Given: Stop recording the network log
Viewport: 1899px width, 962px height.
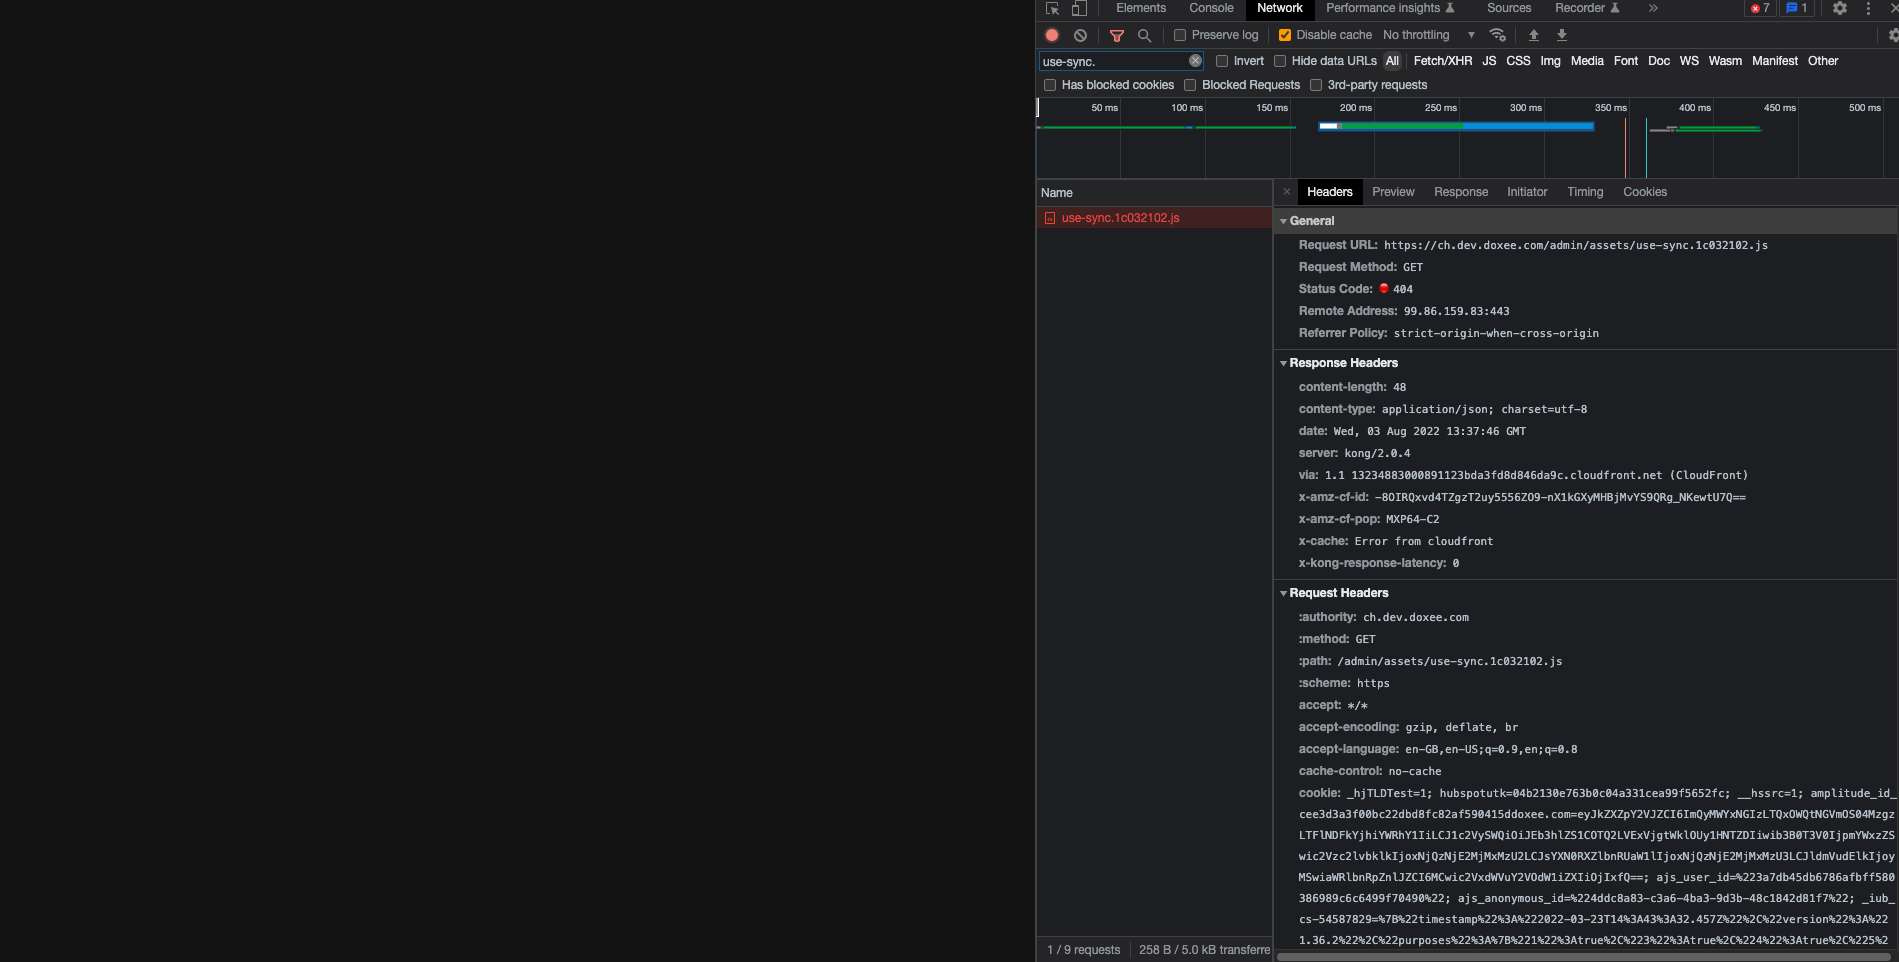Looking at the screenshot, I should (1051, 35).
